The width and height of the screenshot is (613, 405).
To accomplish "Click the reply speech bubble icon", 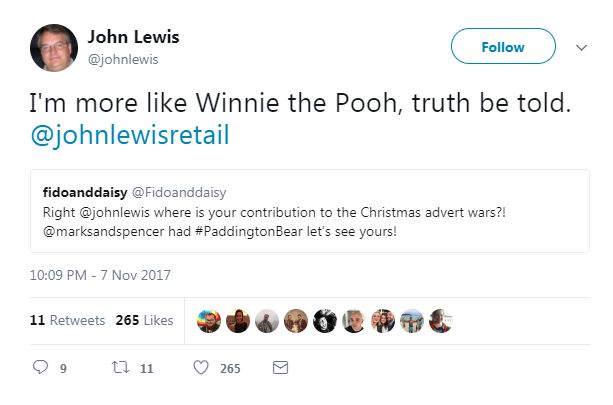I will [40, 367].
